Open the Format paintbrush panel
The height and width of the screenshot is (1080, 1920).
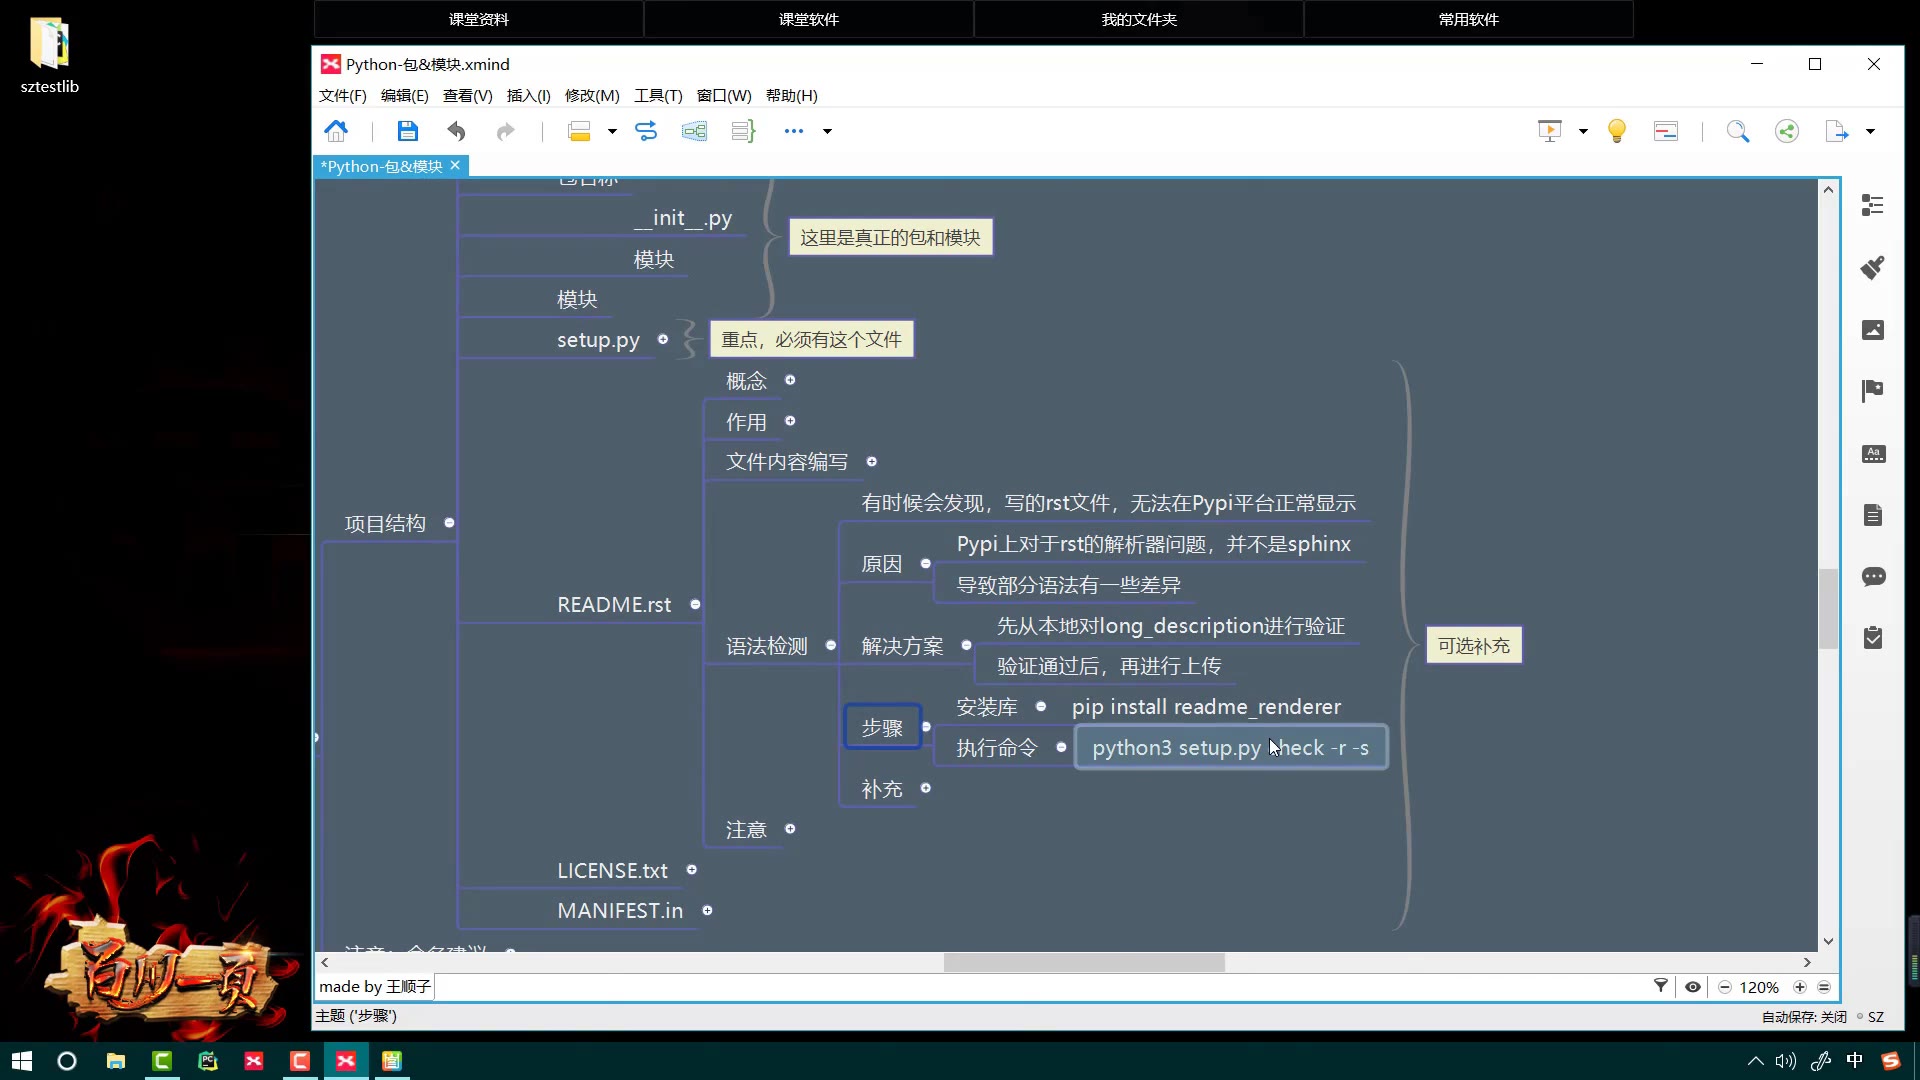(x=1873, y=267)
